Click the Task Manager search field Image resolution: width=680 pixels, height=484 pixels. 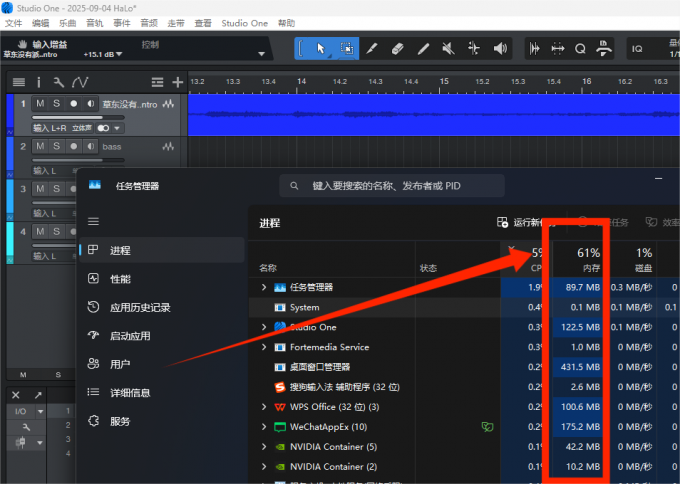pyautogui.click(x=390, y=185)
